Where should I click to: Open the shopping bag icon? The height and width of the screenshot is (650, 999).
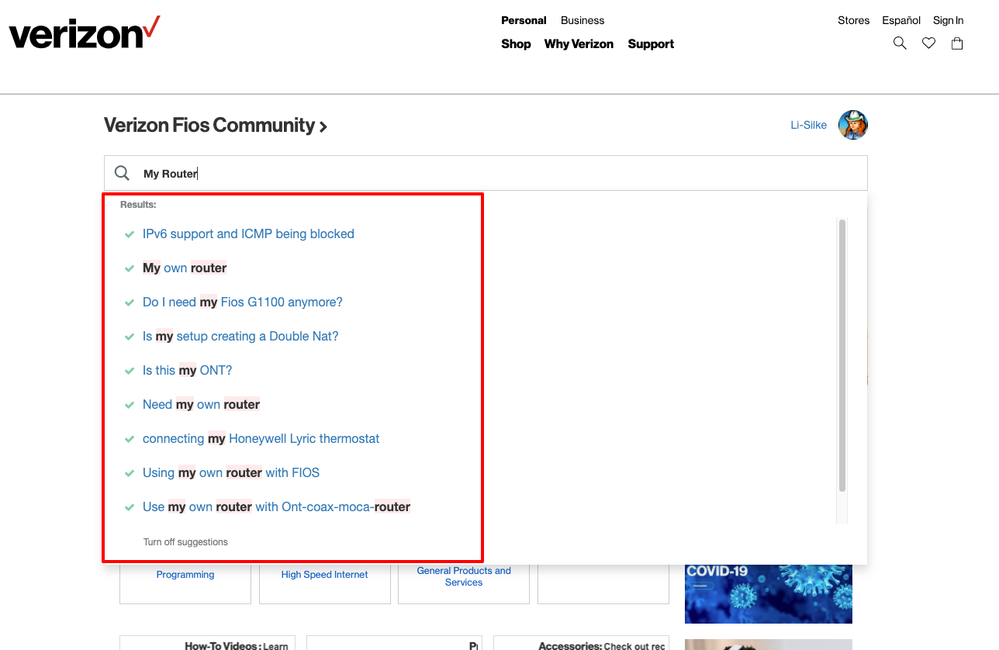coord(957,43)
